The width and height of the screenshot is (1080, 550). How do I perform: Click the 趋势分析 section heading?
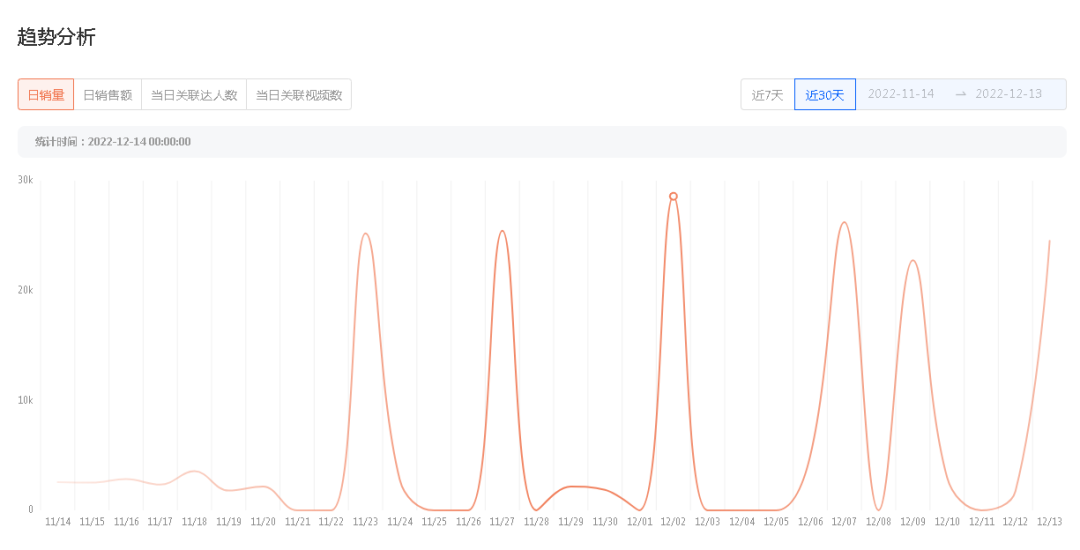tap(56, 37)
